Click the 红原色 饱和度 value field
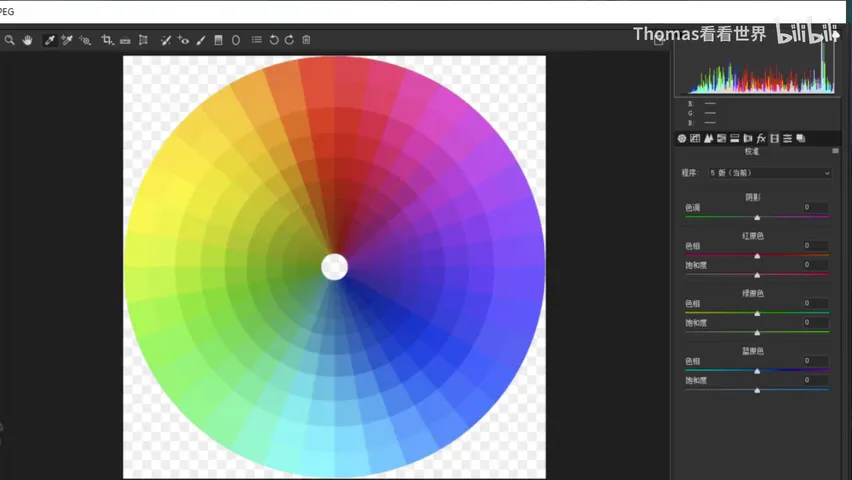 point(815,265)
